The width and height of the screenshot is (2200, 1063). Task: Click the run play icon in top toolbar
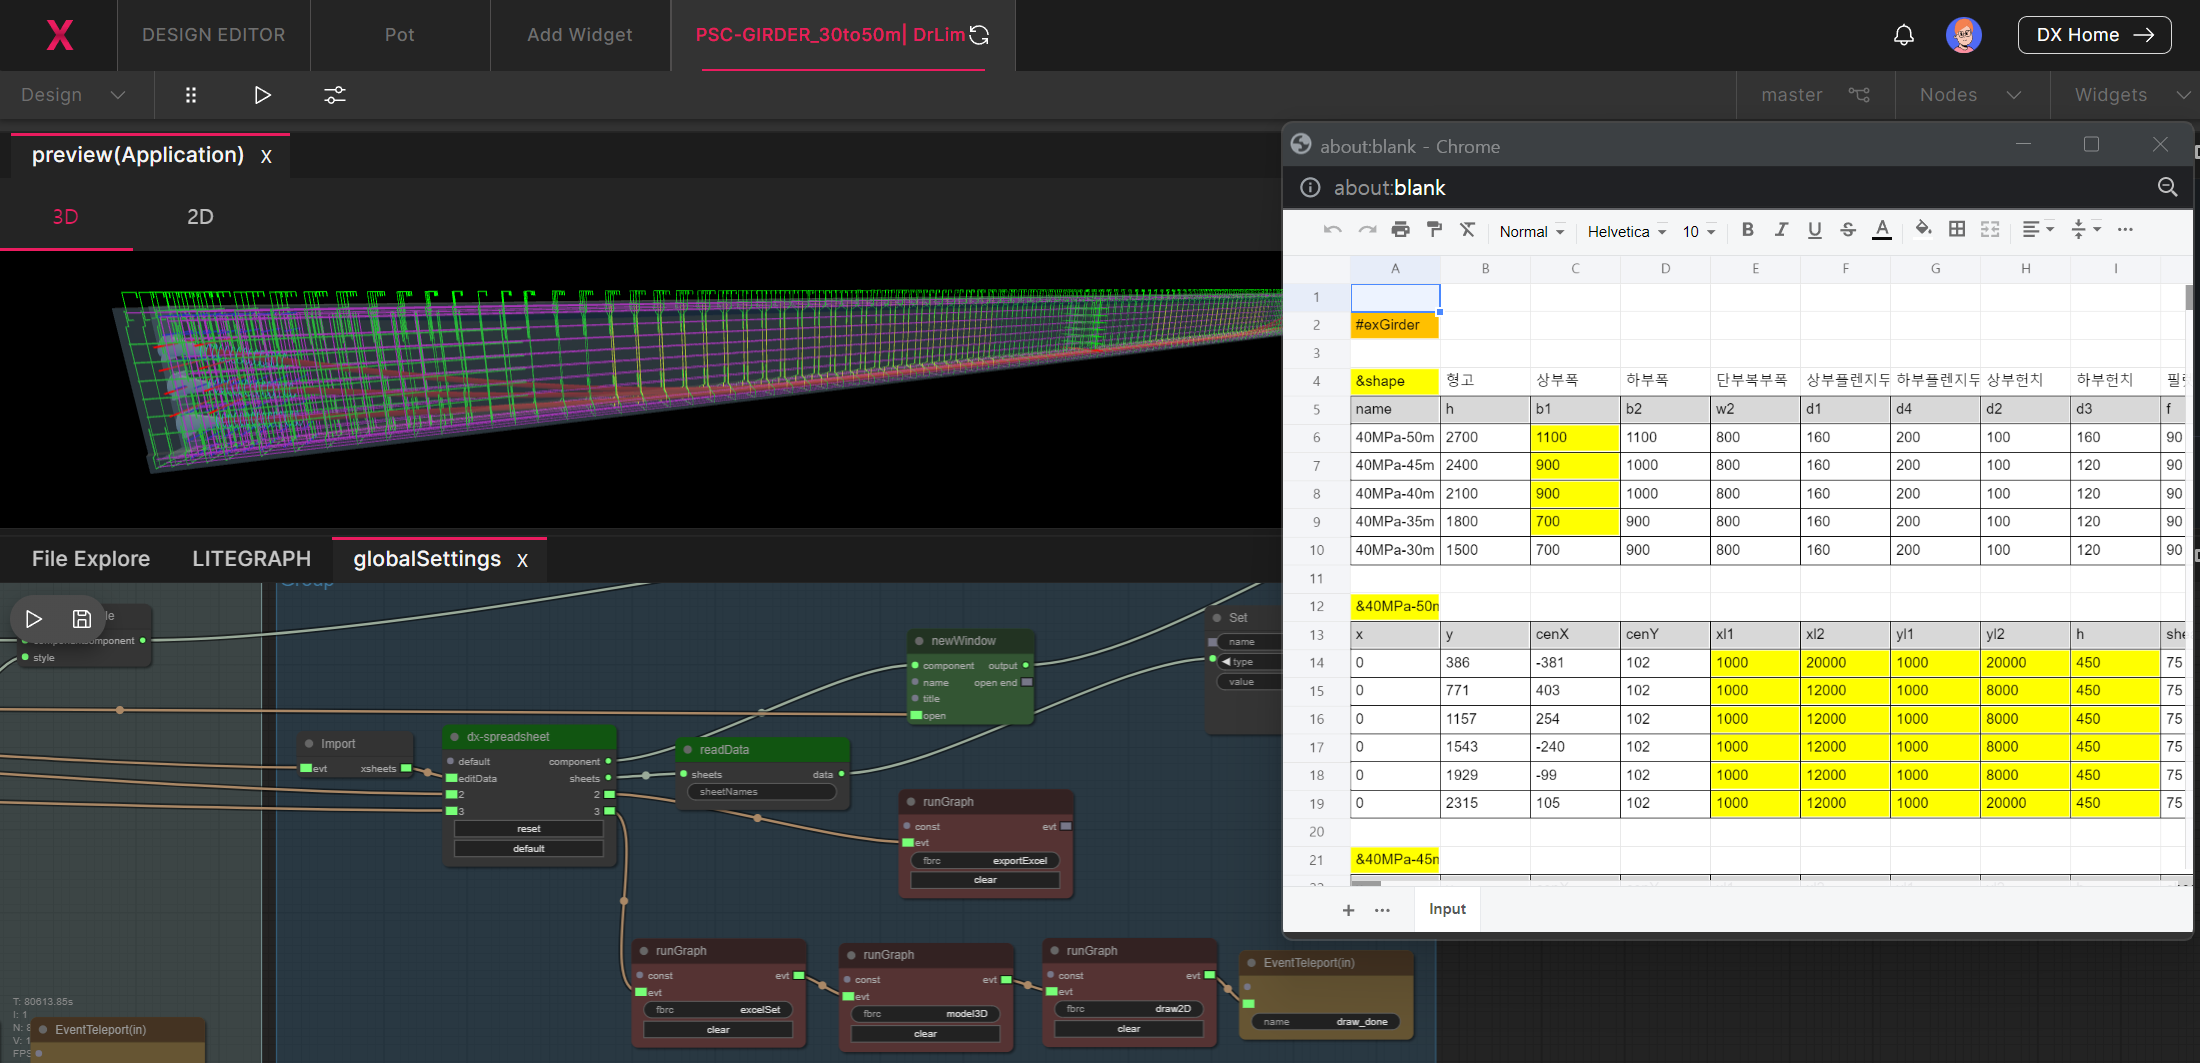click(262, 95)
